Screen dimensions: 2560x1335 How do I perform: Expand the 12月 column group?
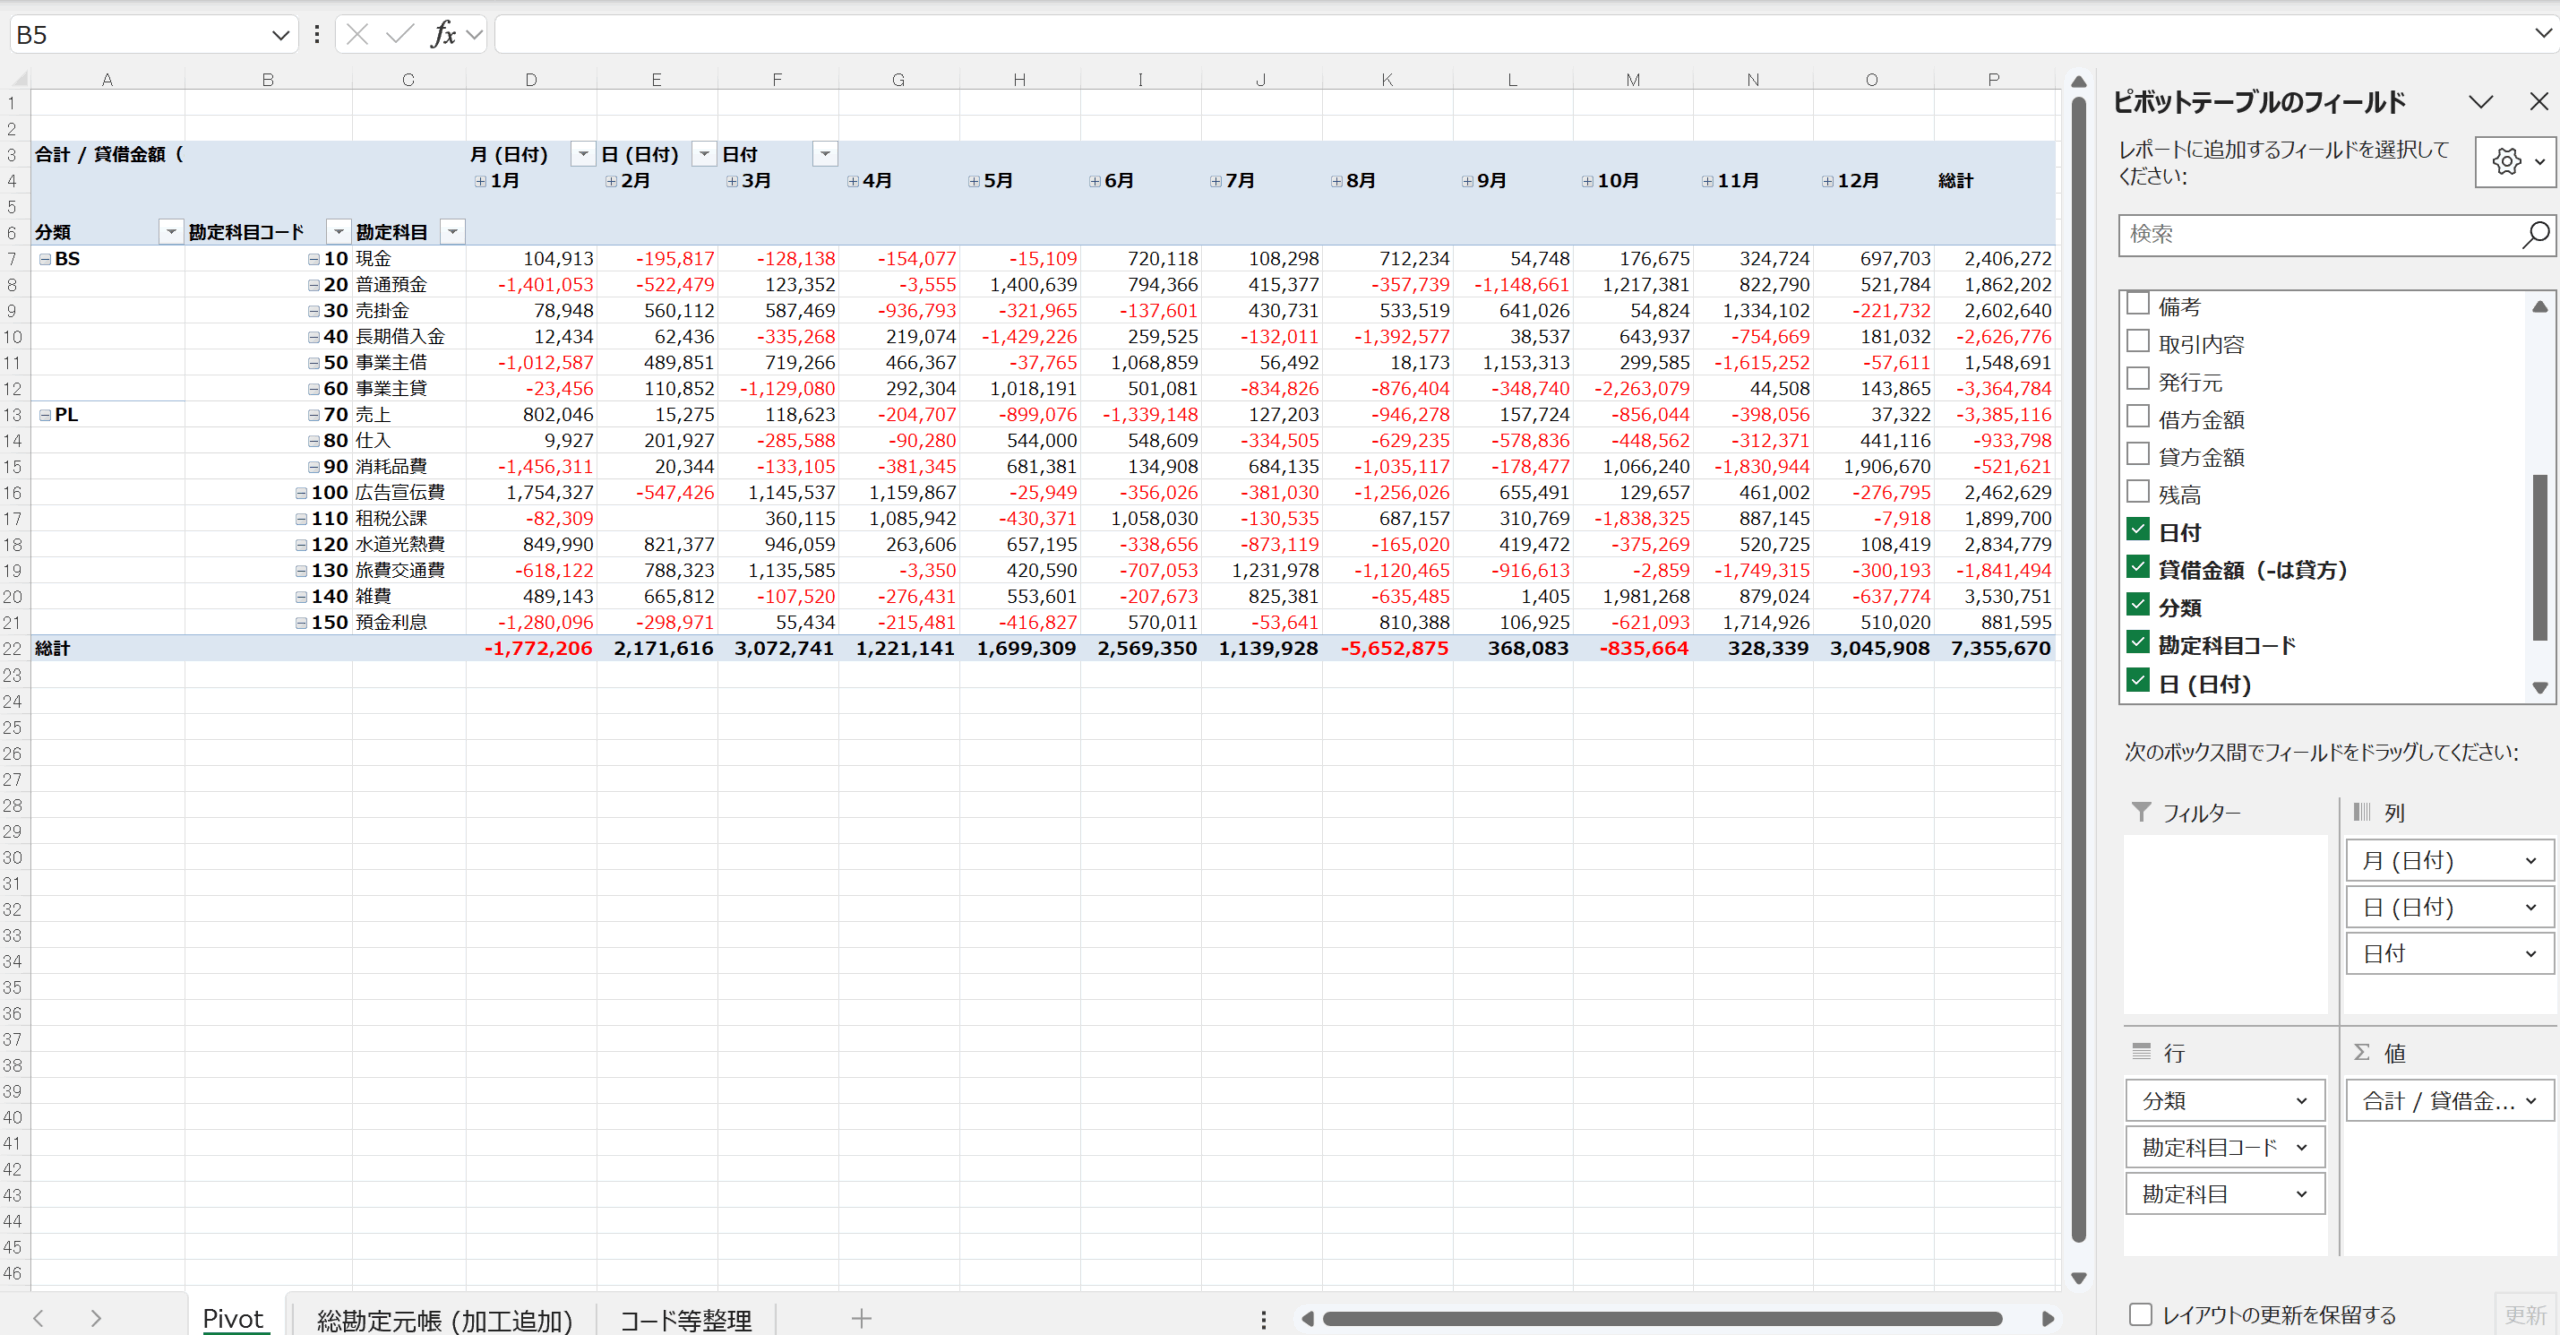point(1828,181)
